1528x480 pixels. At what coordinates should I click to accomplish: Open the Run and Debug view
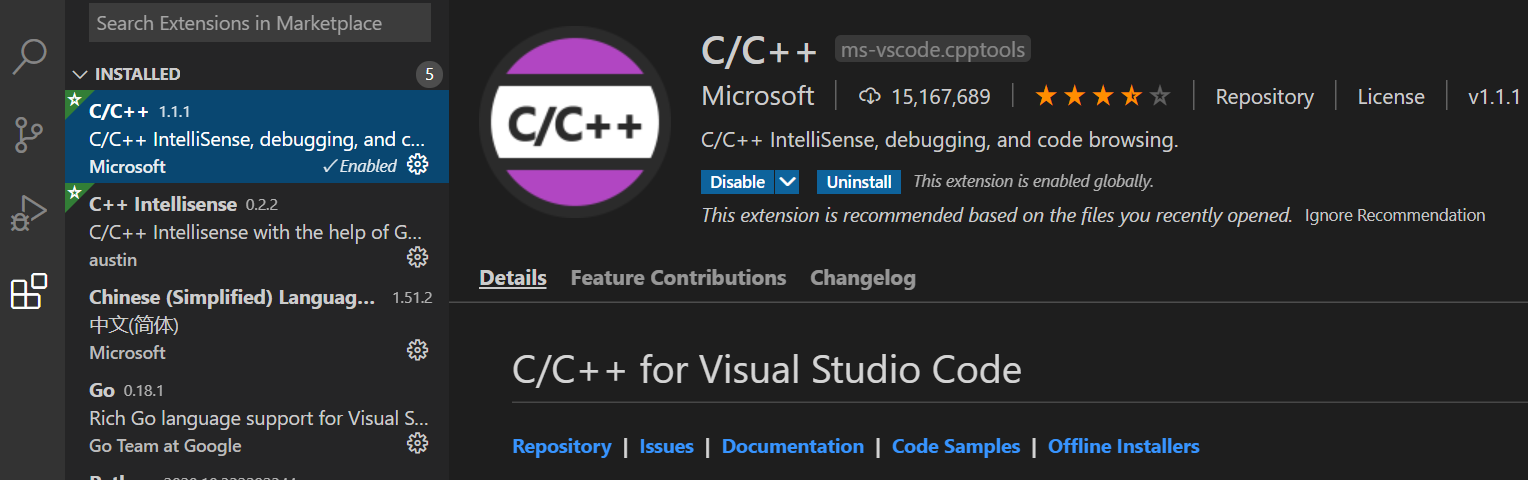pyautogui.click(x=30, y=212)
